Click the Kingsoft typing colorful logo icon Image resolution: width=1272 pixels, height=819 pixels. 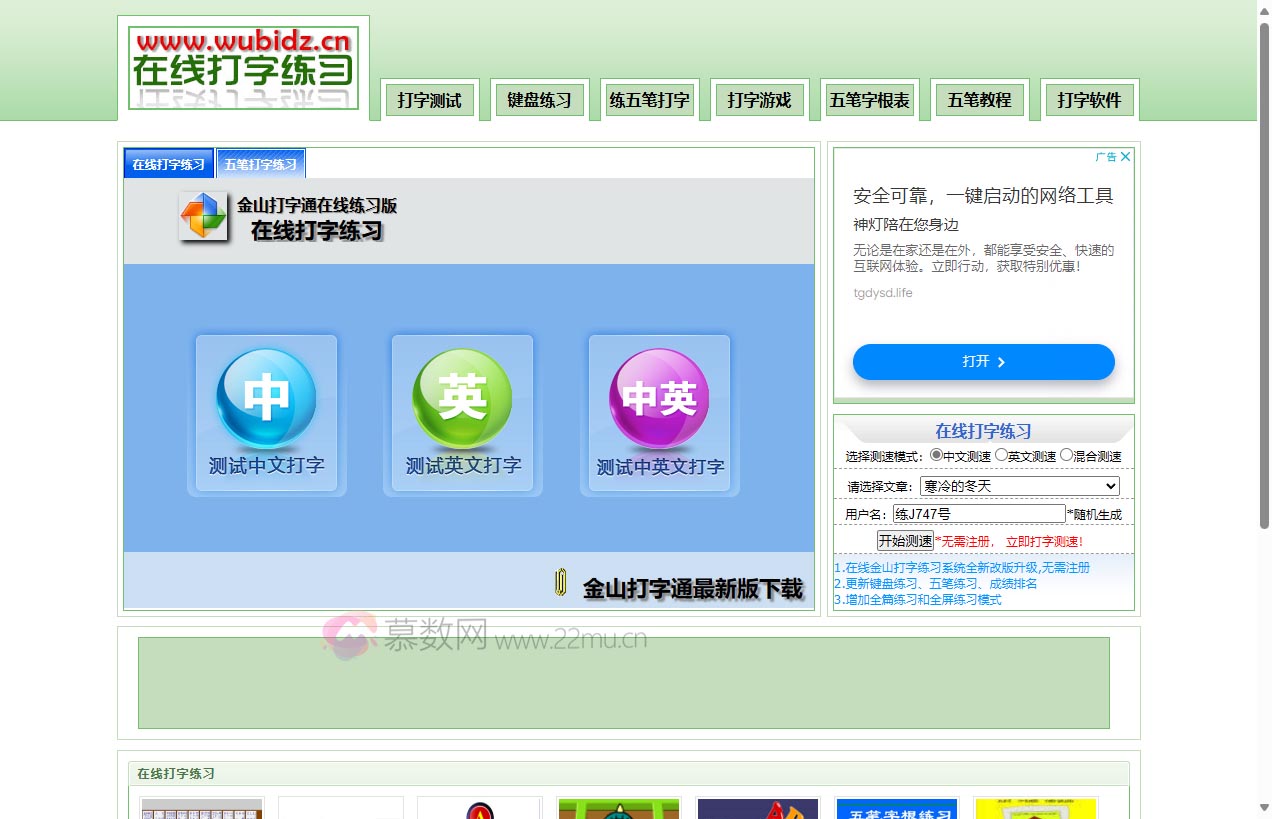pos(203,216)
